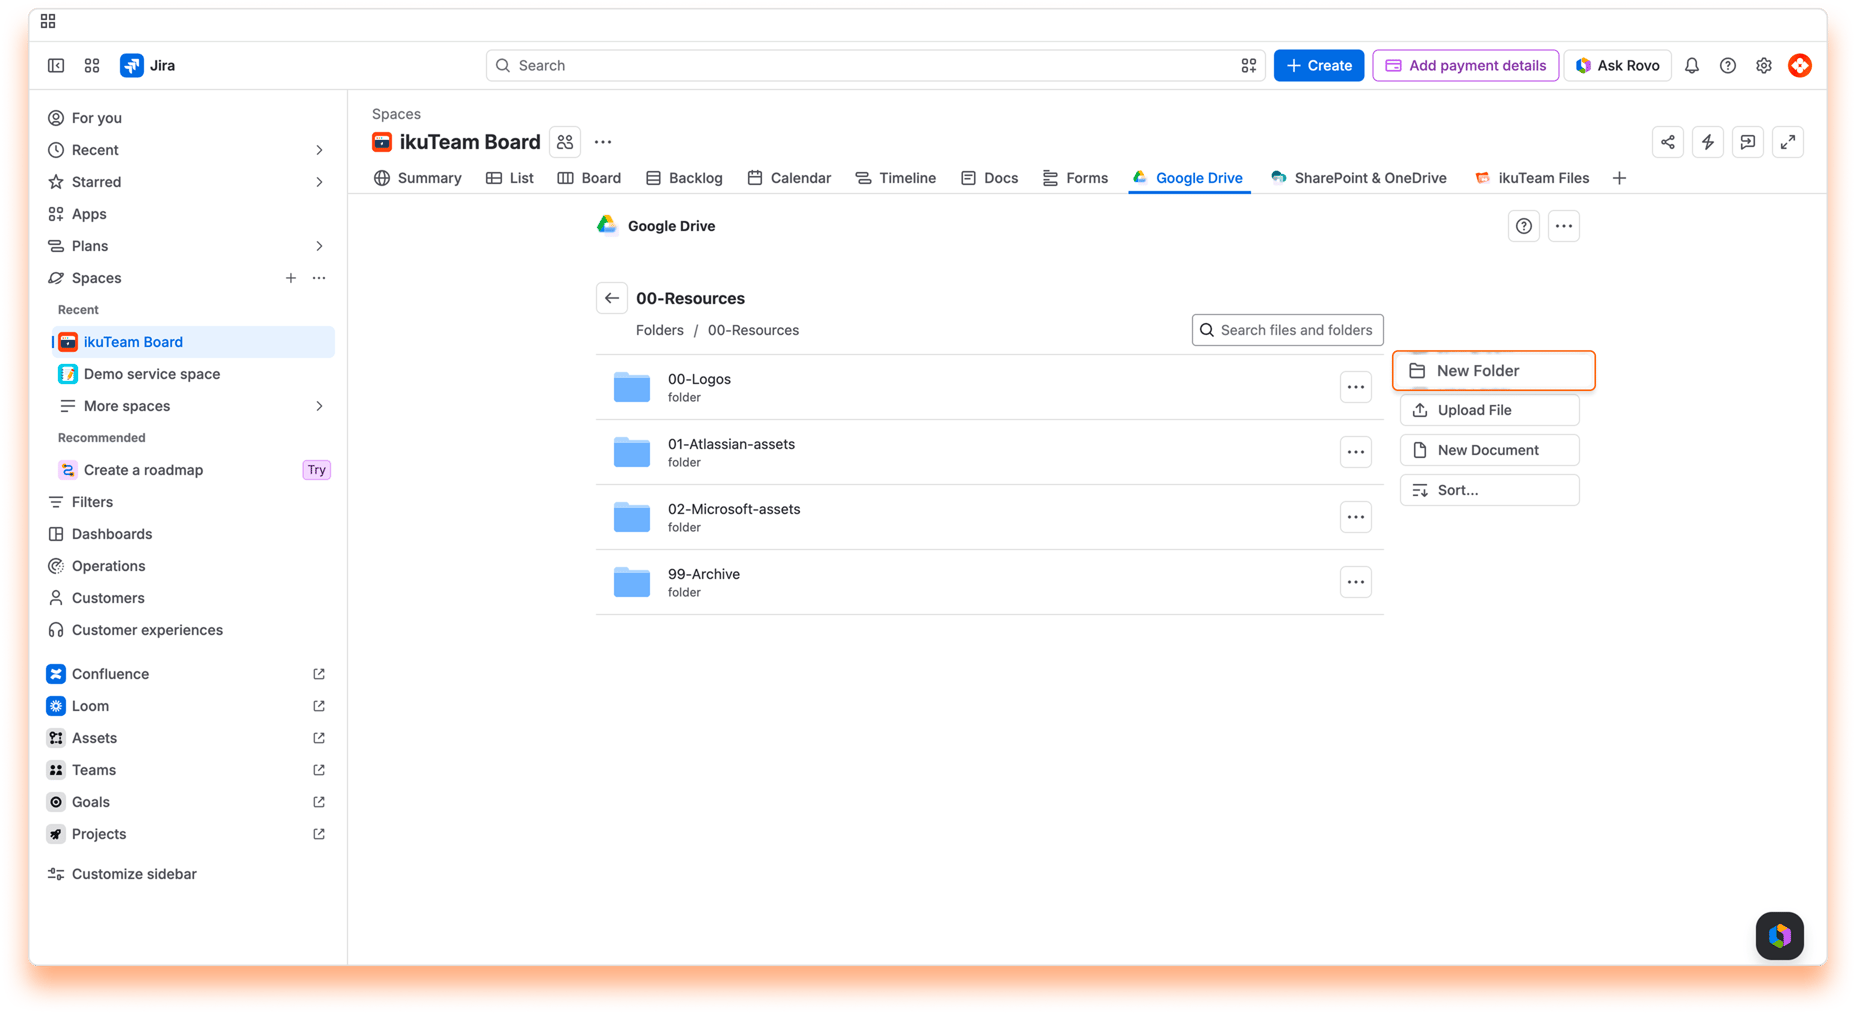The width and height of the screenshot is (1856, 1014).
Task: Open settings gear icon
Action: 1764,65
